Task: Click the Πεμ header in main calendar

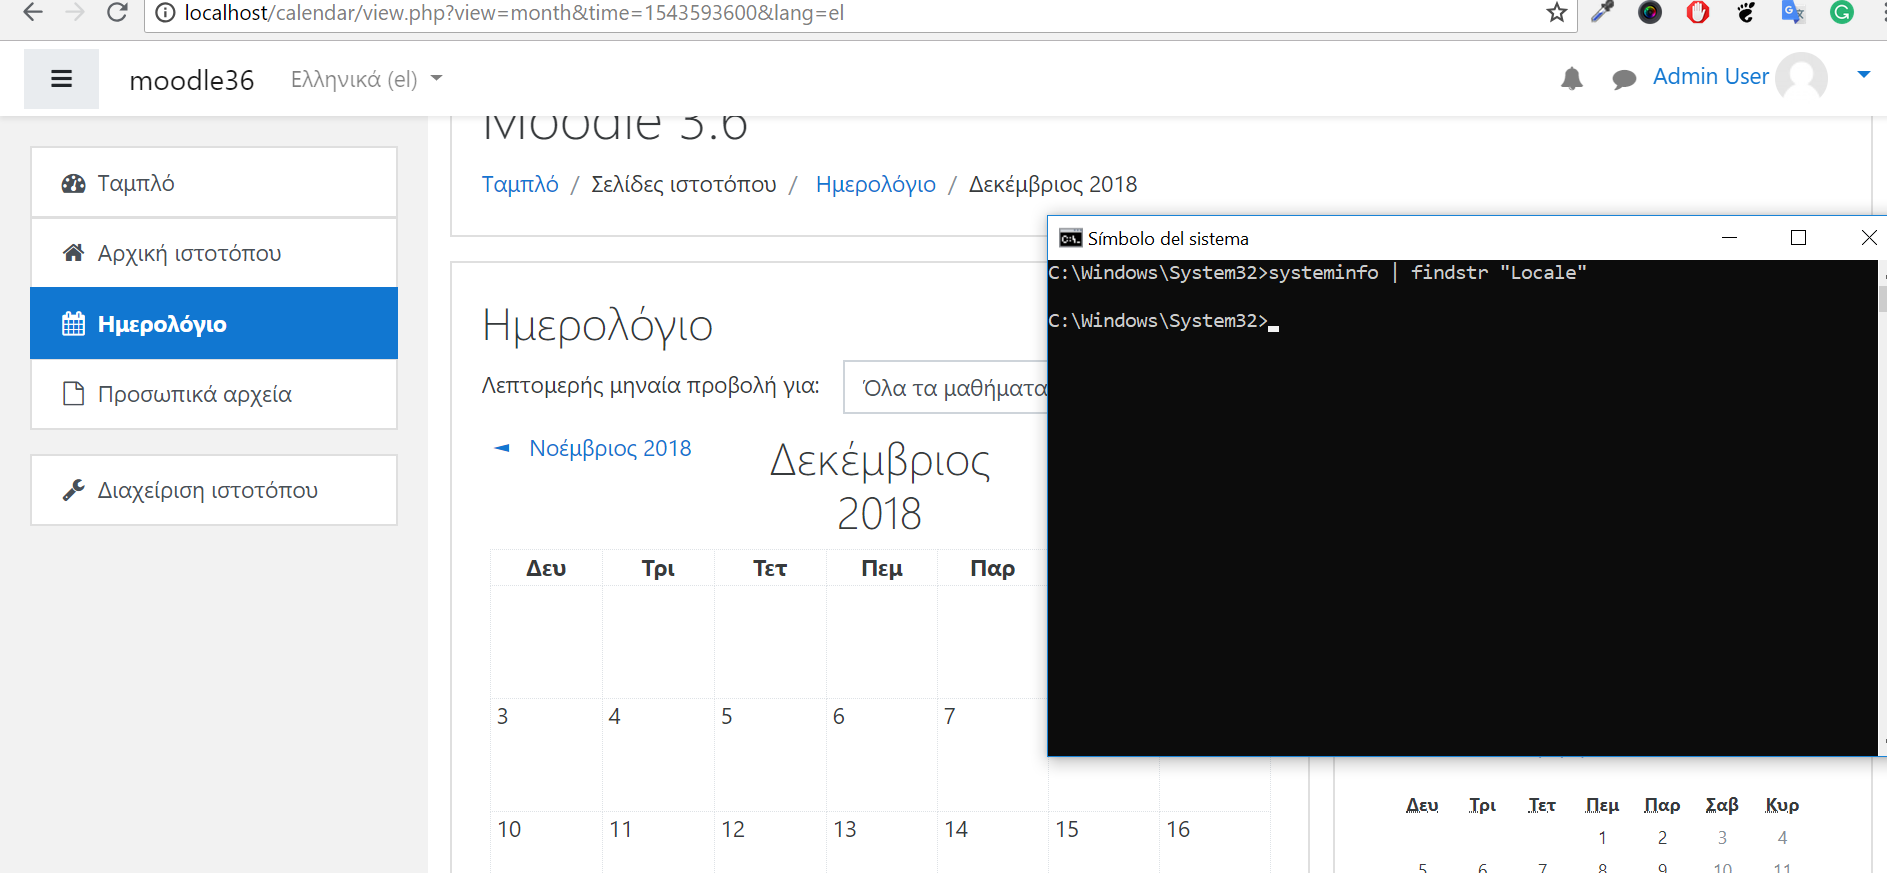Action: [x=882, y=568]
